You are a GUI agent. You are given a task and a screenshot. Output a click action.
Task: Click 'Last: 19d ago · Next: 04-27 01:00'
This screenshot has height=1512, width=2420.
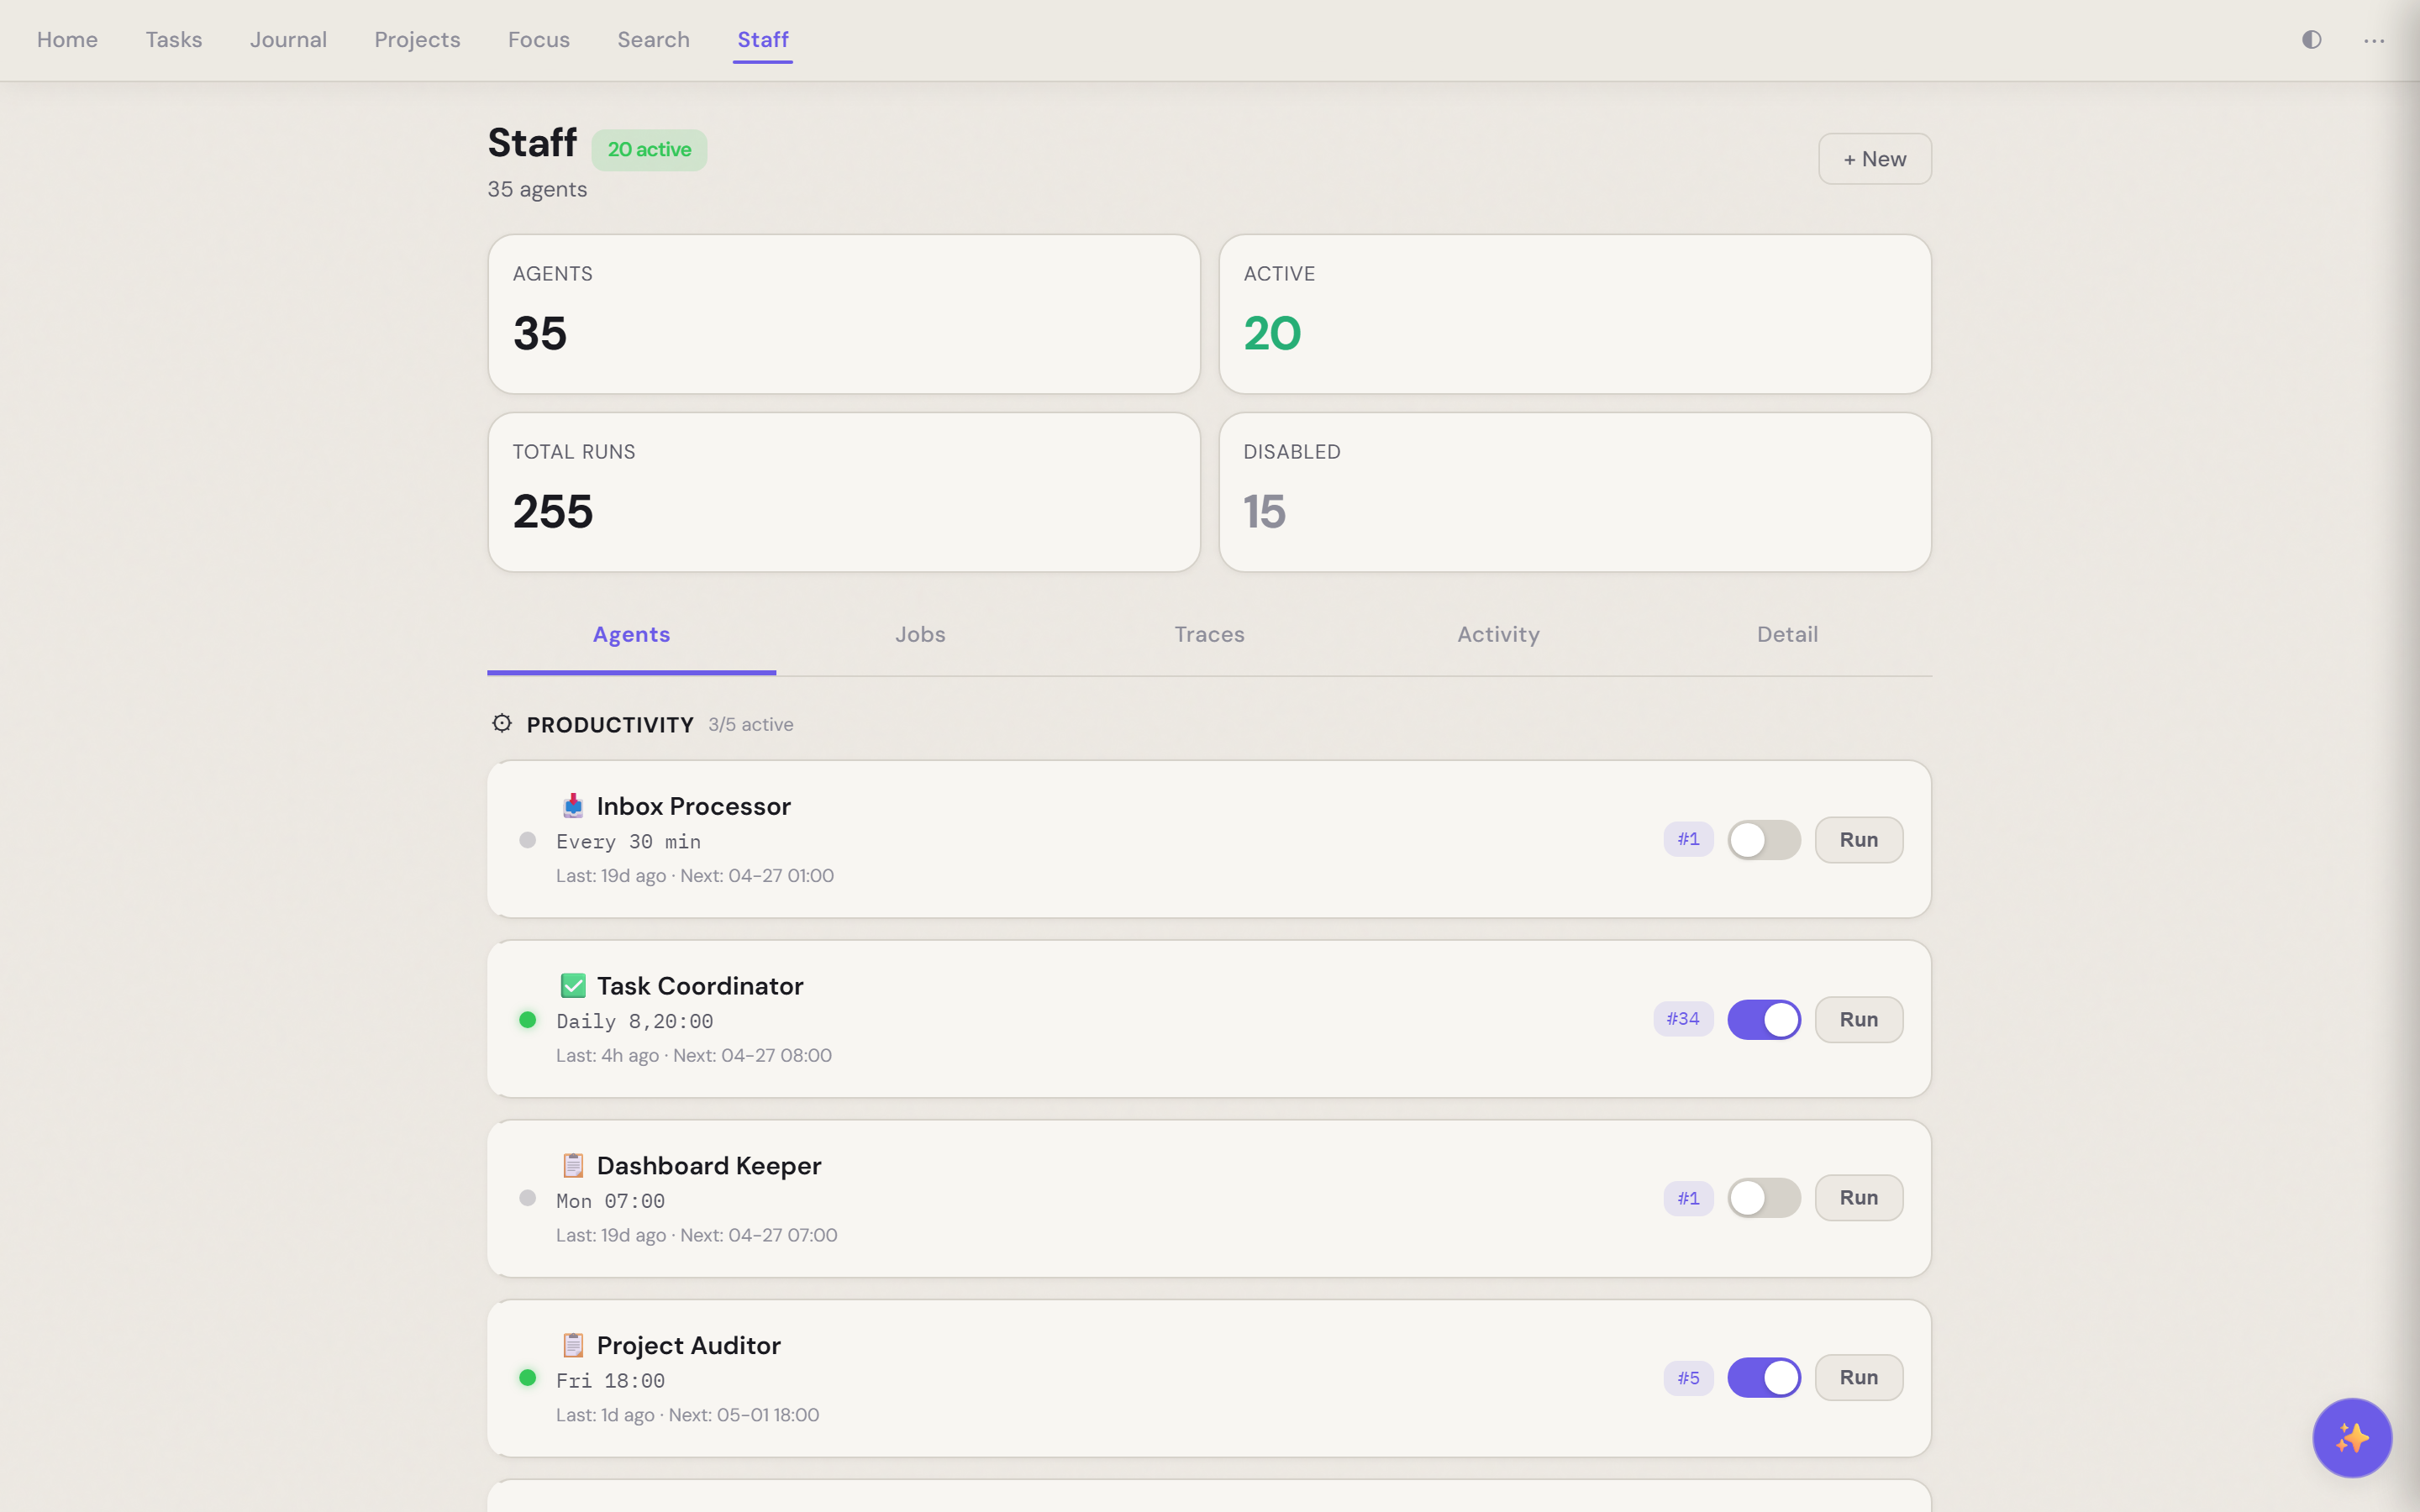[x=695, y=876]
